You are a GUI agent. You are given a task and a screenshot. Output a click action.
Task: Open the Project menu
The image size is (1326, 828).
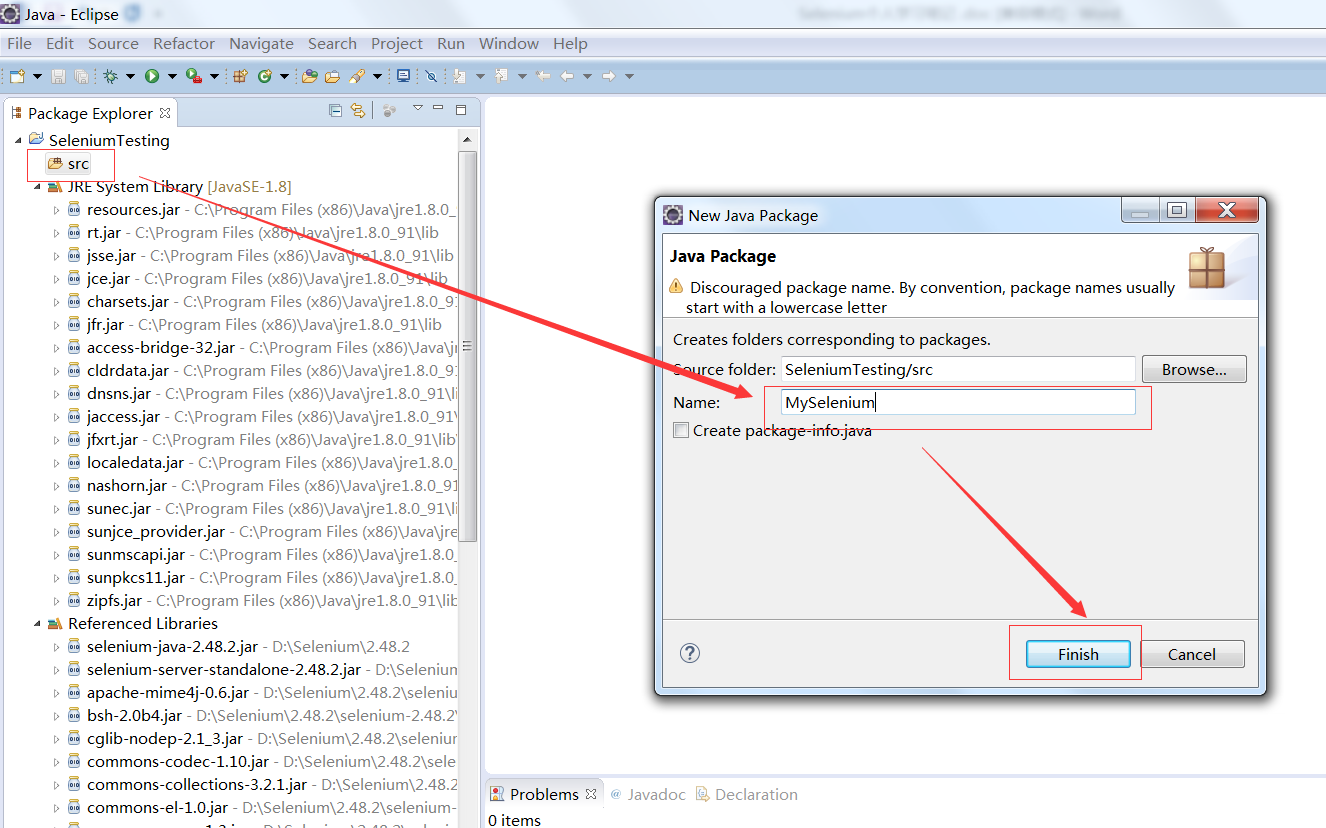click(x=397, y=43)
